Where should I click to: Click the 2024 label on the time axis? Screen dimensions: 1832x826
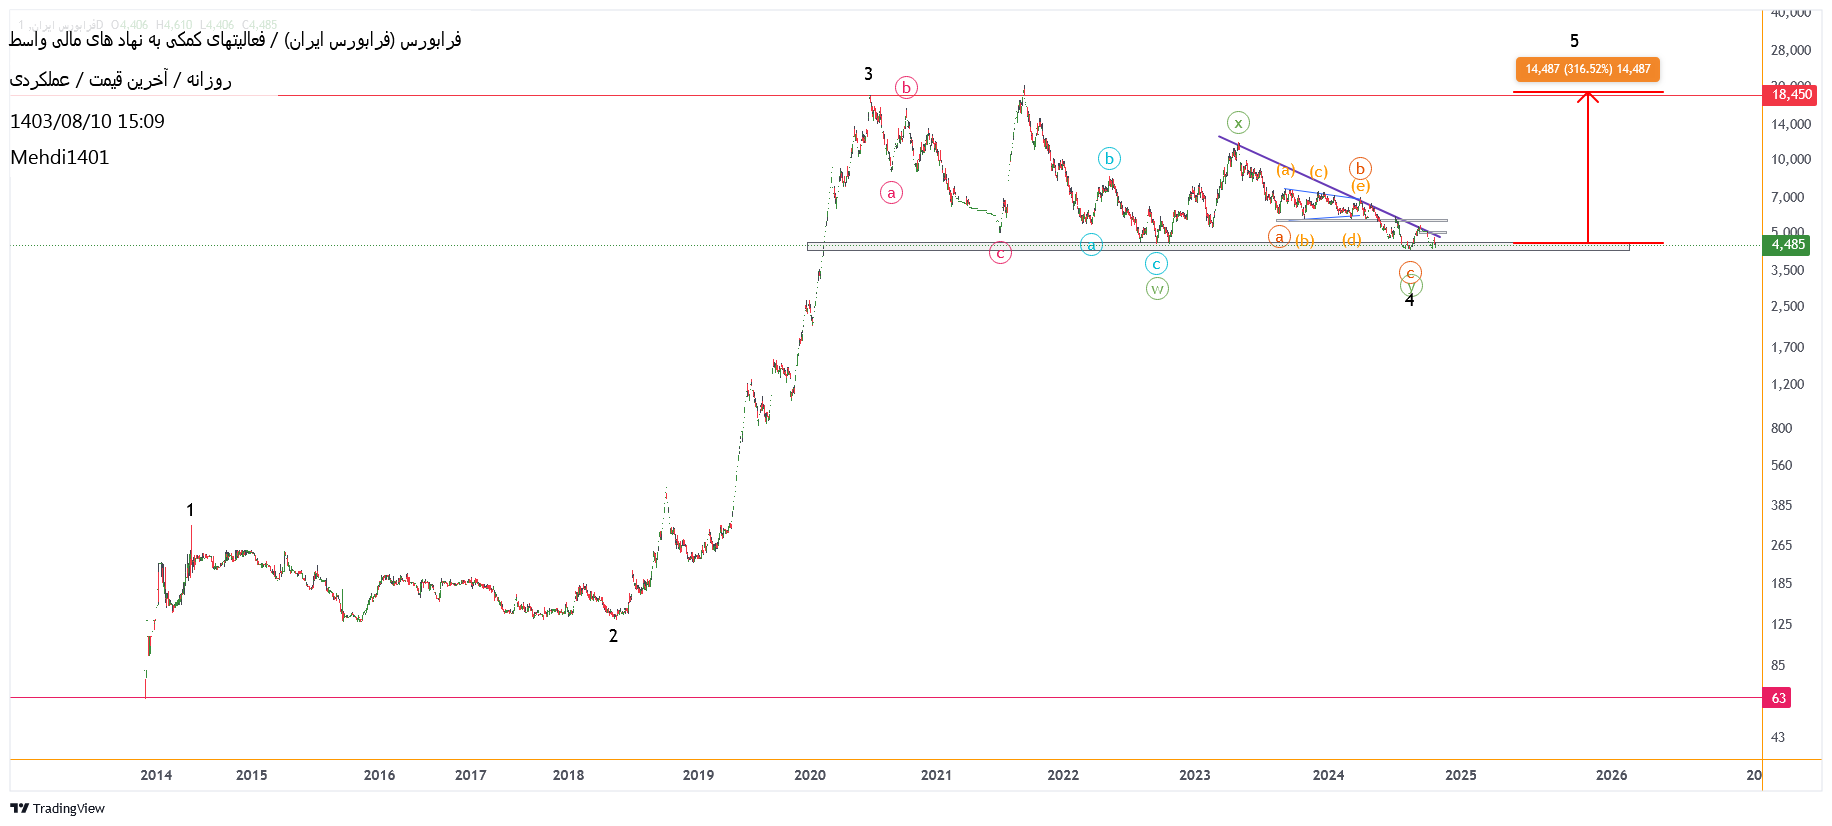pos(1328,775)
